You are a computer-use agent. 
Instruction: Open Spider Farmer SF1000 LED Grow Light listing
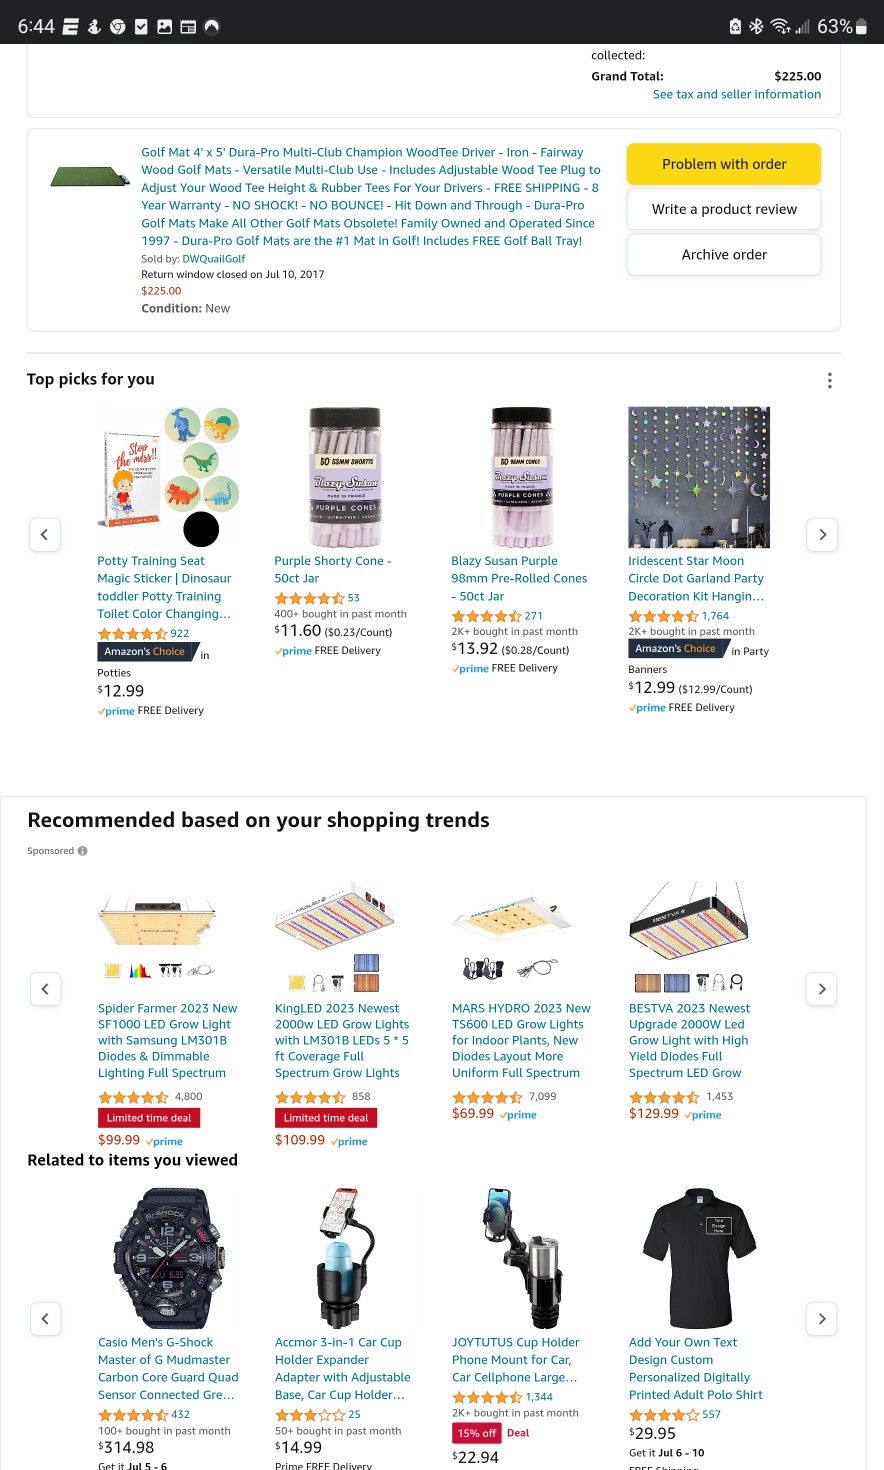tap(168, 1040)
